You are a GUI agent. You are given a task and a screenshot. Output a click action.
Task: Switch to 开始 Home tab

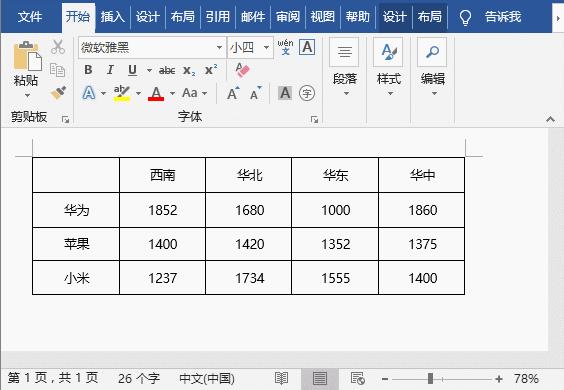click(78, 17)
